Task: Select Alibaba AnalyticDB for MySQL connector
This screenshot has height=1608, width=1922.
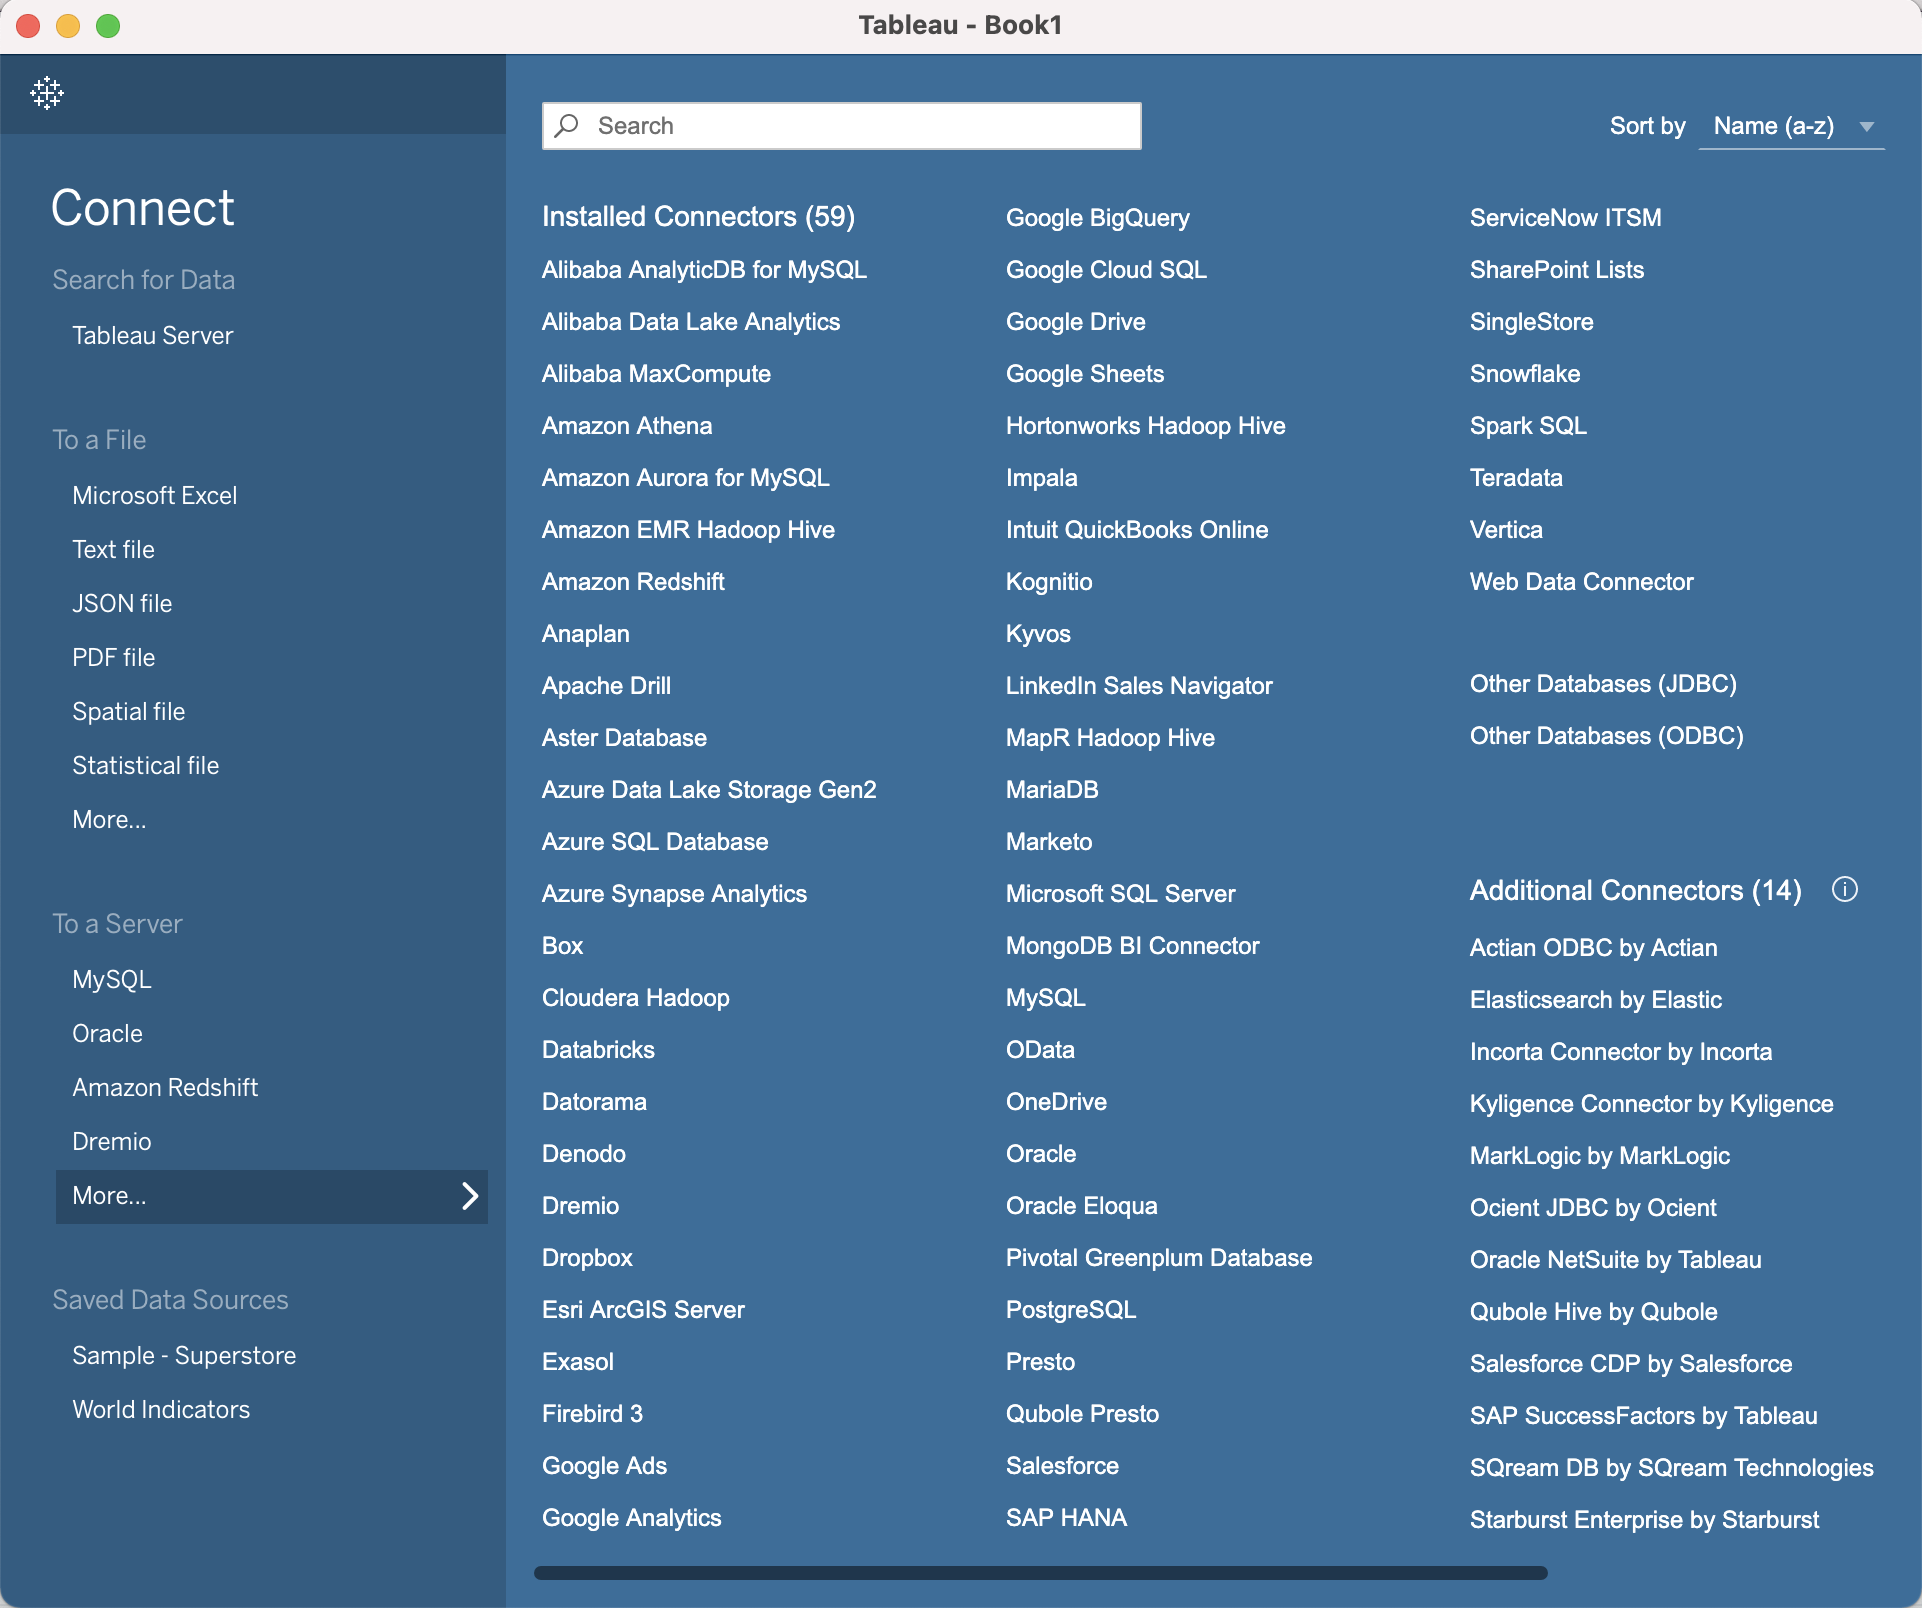Action: 704,270
